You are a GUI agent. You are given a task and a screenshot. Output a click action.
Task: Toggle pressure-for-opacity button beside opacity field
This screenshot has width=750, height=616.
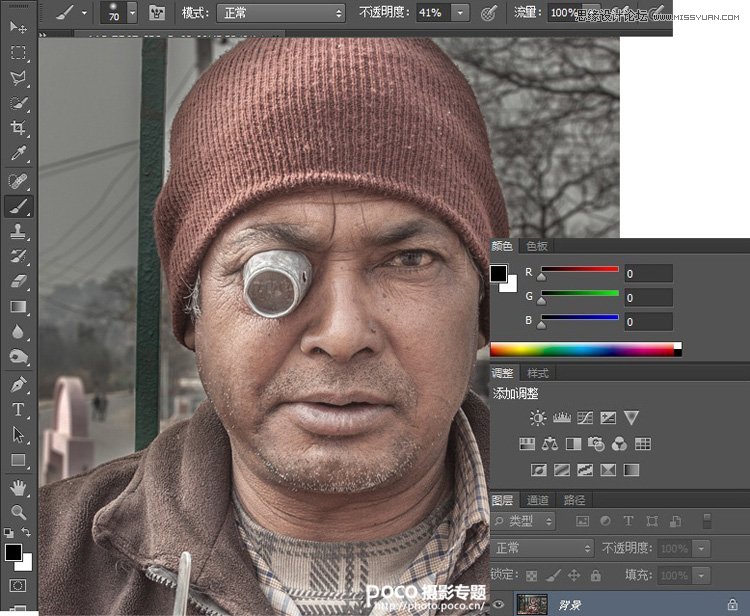point(489,13)
